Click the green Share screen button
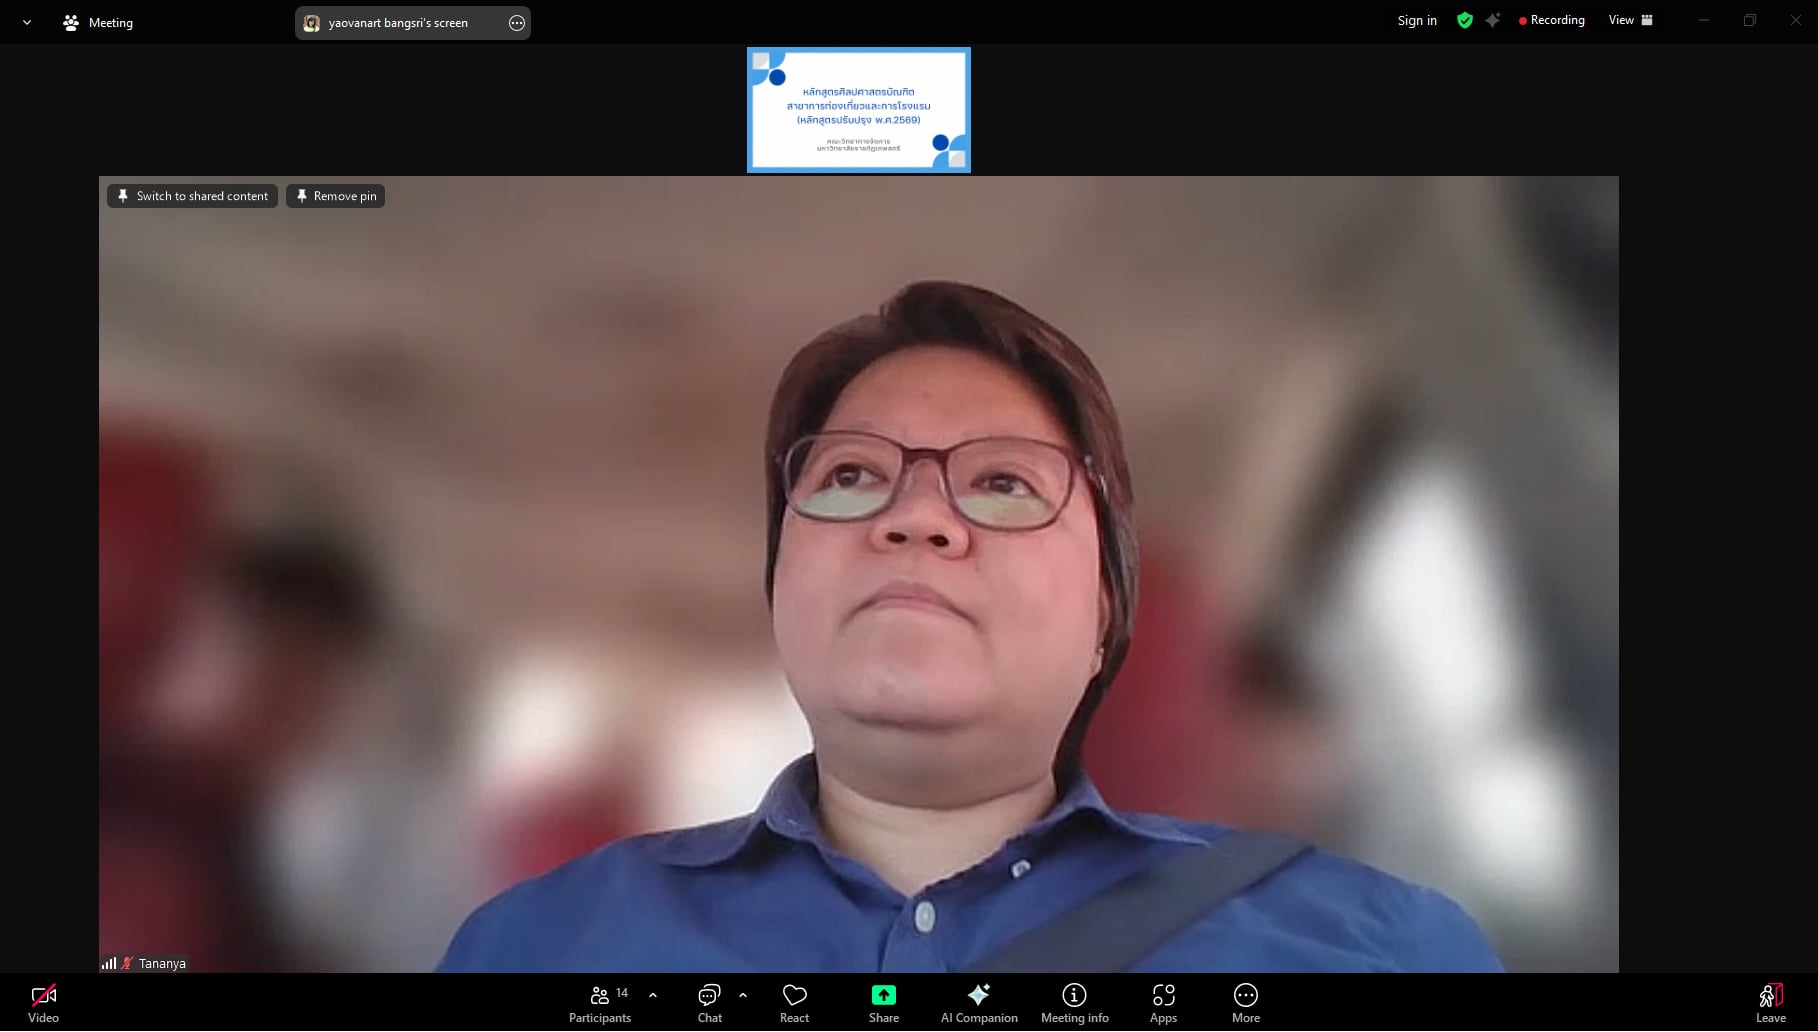The width and height of the screenshot is (1818, 1032). tap(883, 1003)
